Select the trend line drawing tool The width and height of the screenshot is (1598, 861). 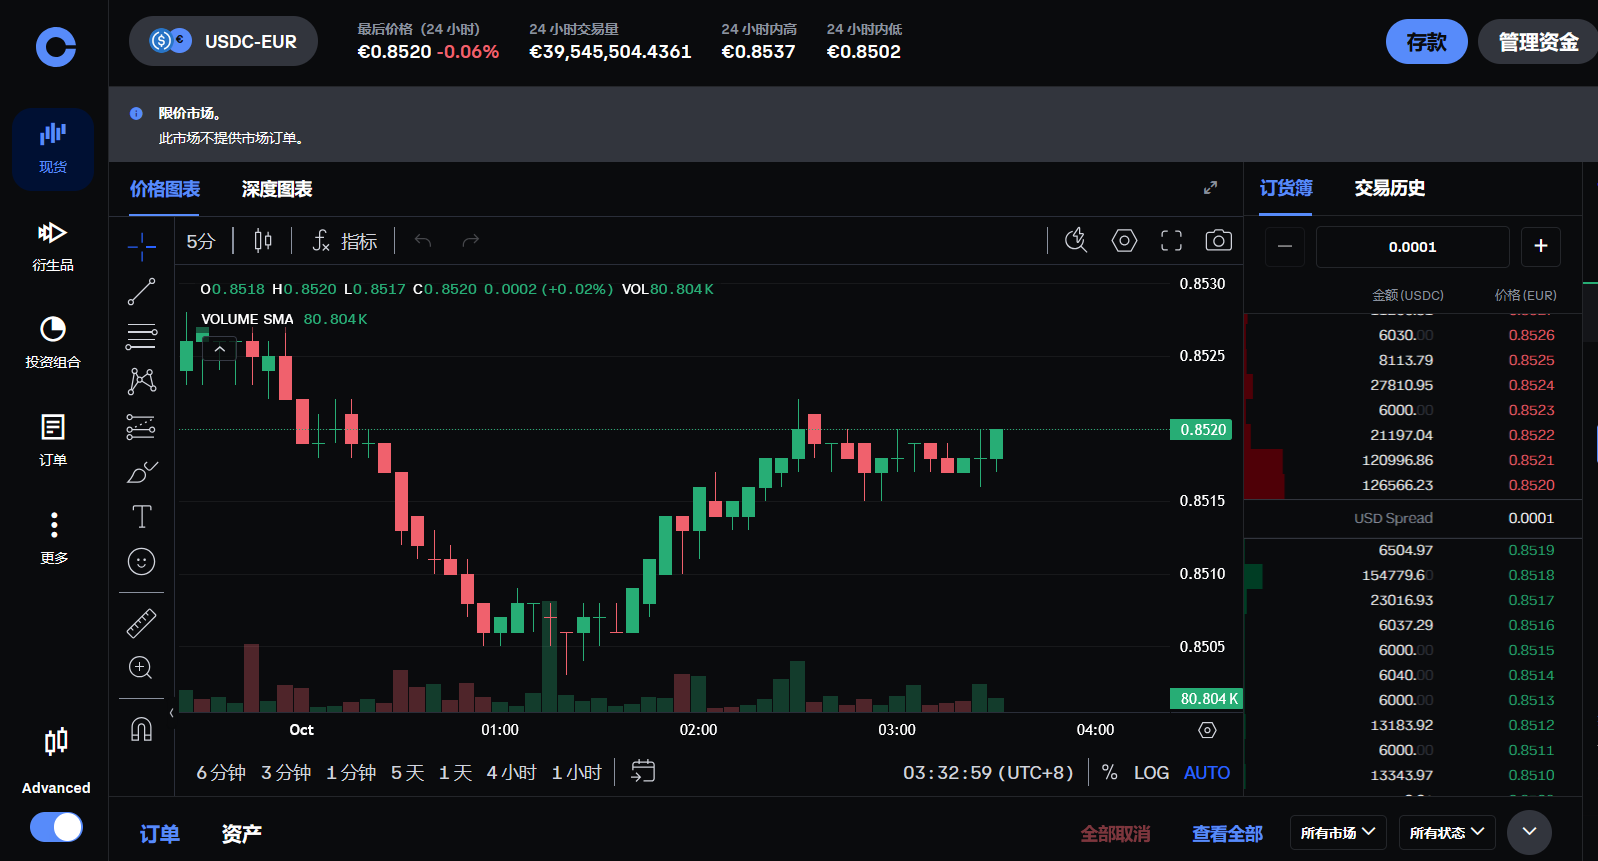[x=141, y=291]
